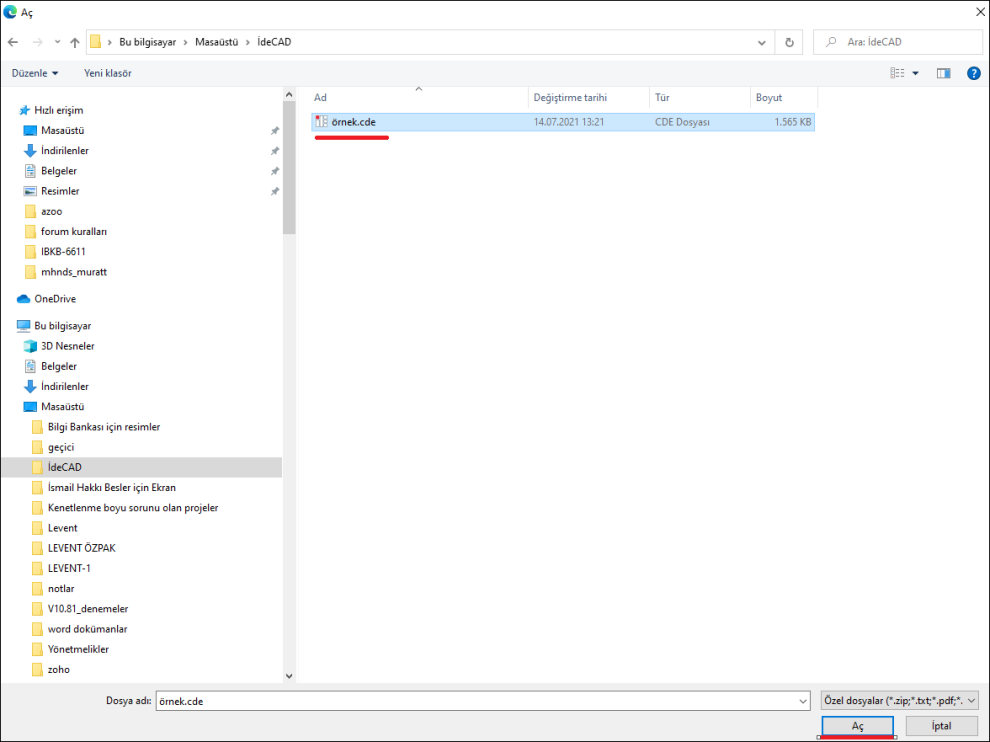Select the İdeCAD folder in the tree
Screen dimensions: 990x742
(x=64, y=467)
